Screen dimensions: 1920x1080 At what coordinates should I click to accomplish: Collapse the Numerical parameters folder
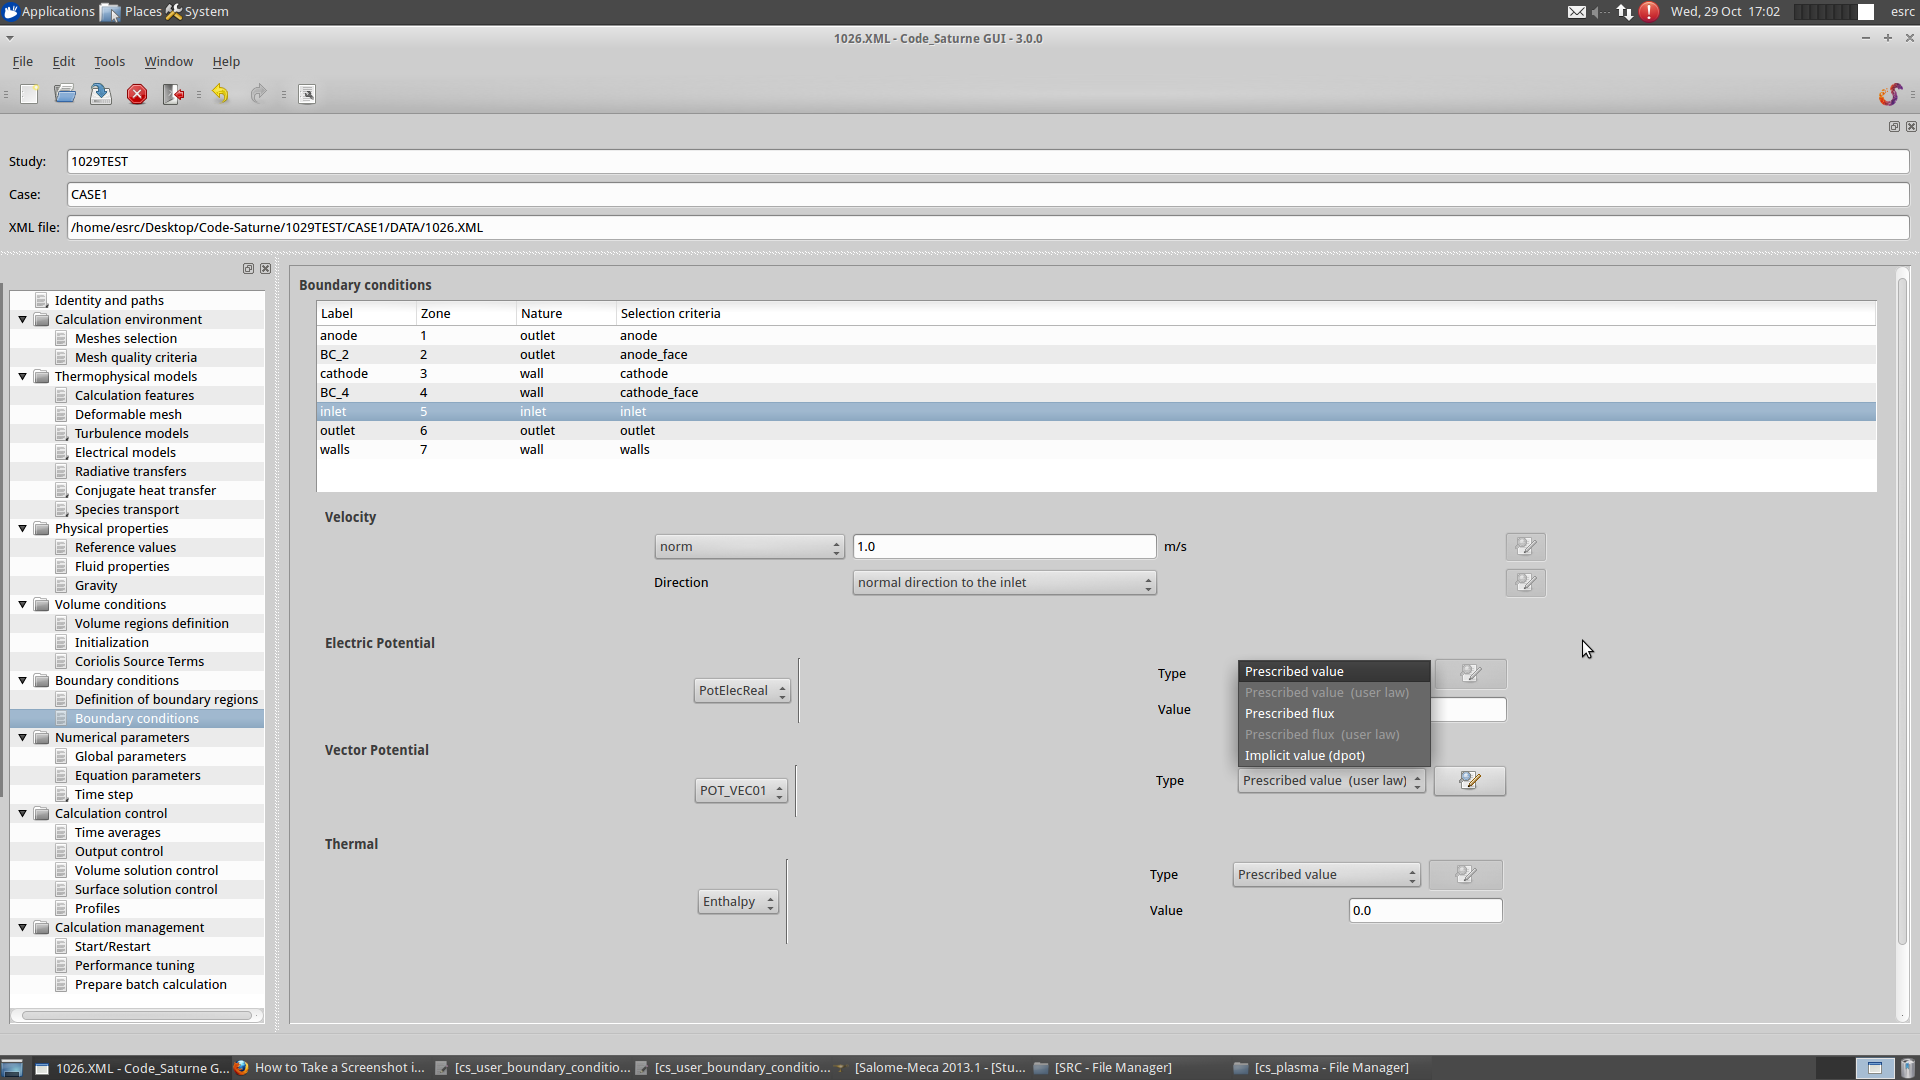click(22, 738)
